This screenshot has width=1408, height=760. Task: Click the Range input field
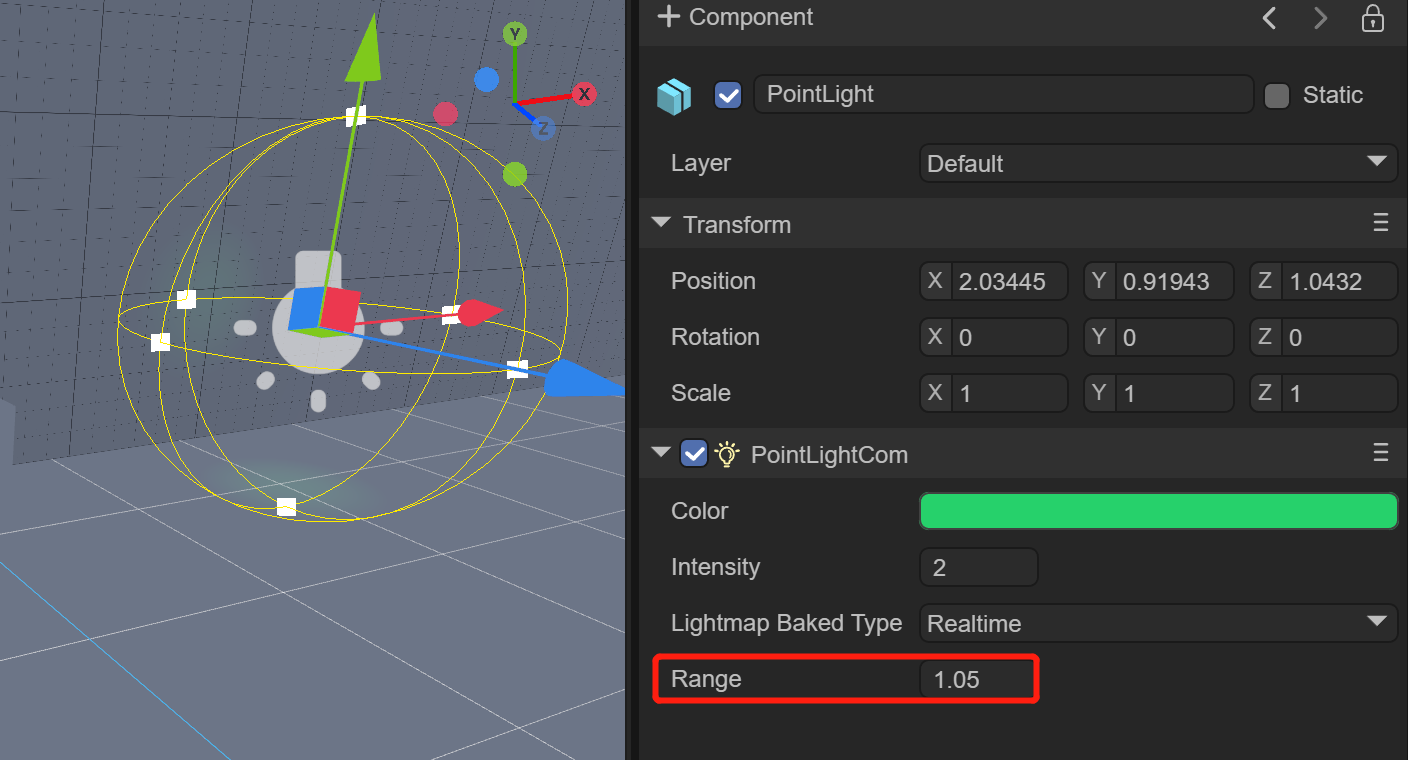(x=978, y=680)
